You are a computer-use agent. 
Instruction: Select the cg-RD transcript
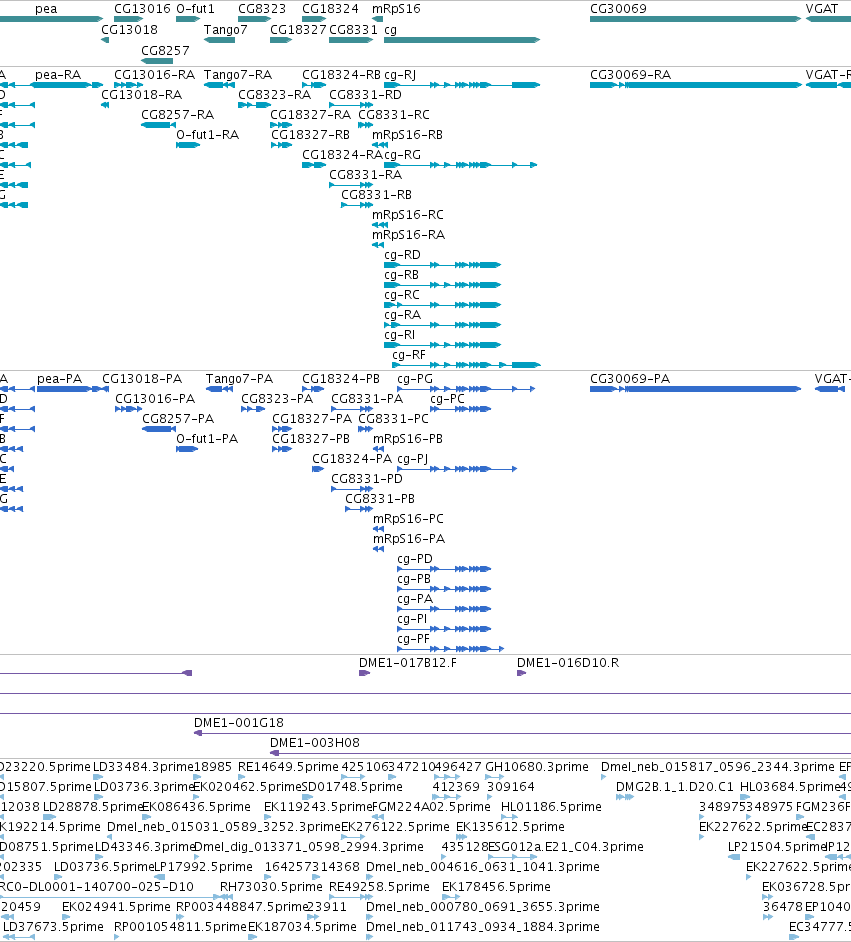click(x=443, y=265)
